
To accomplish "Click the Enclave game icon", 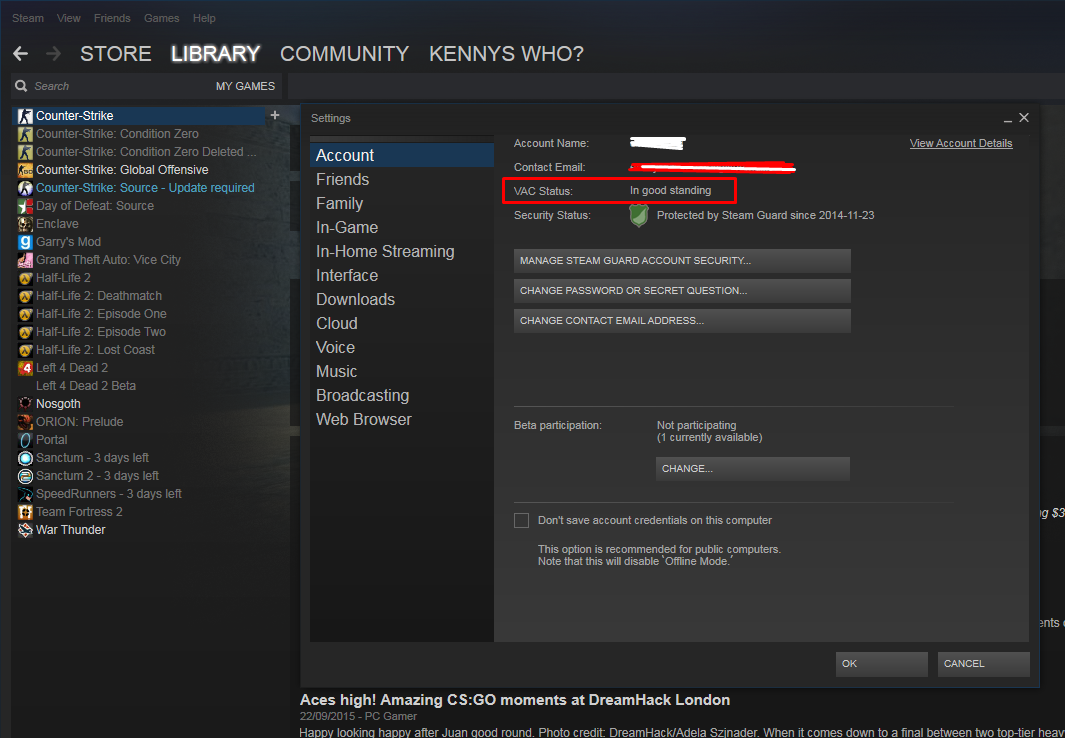I will pyautogui.click(x=25, y=224).
